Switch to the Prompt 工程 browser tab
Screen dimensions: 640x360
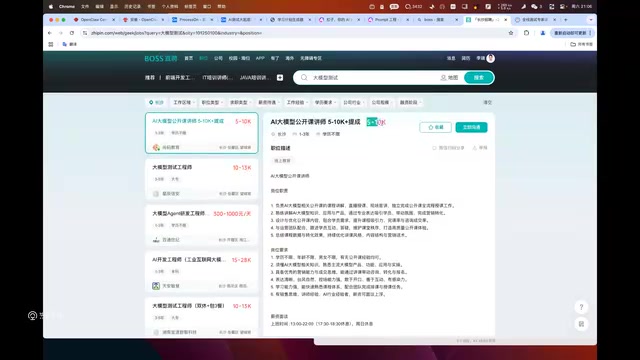click(x=387, y=20)
